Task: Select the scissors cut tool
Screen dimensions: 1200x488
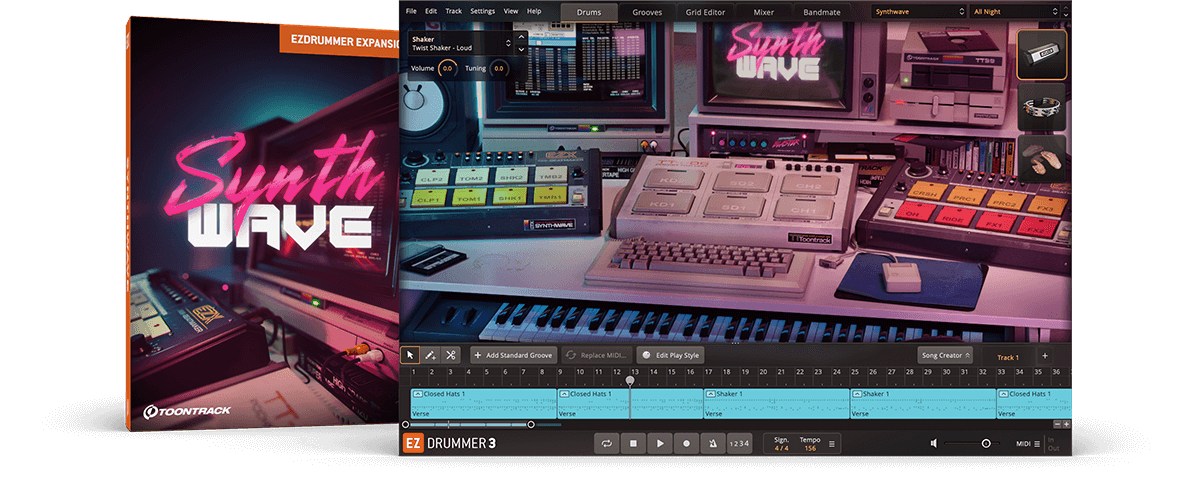Action: tap(451, 355)
